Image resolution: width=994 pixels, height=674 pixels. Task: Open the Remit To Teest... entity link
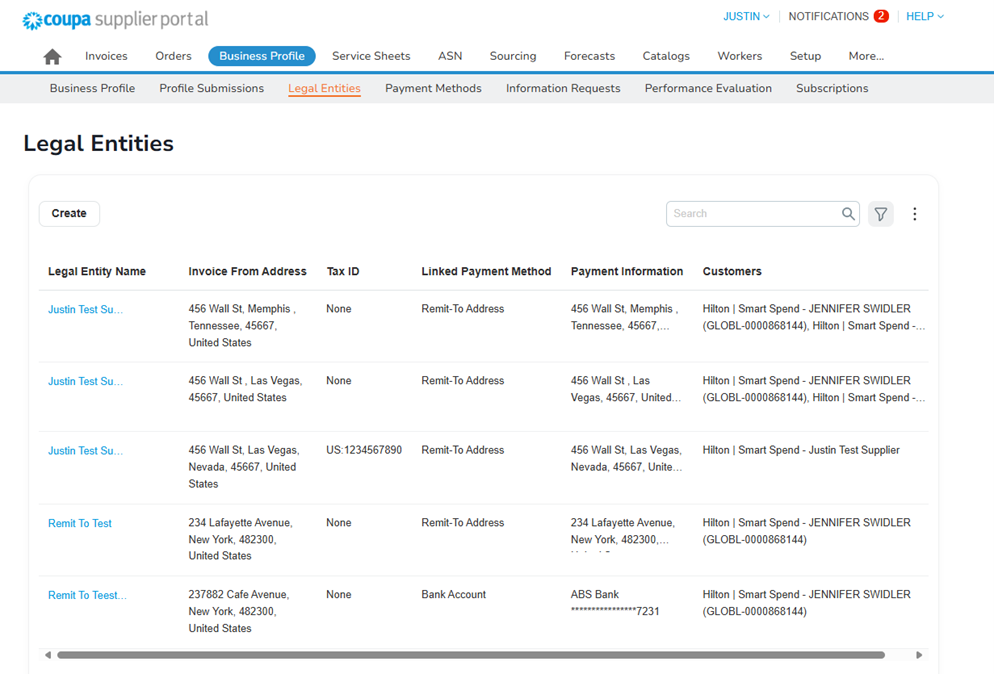(87, 595)
